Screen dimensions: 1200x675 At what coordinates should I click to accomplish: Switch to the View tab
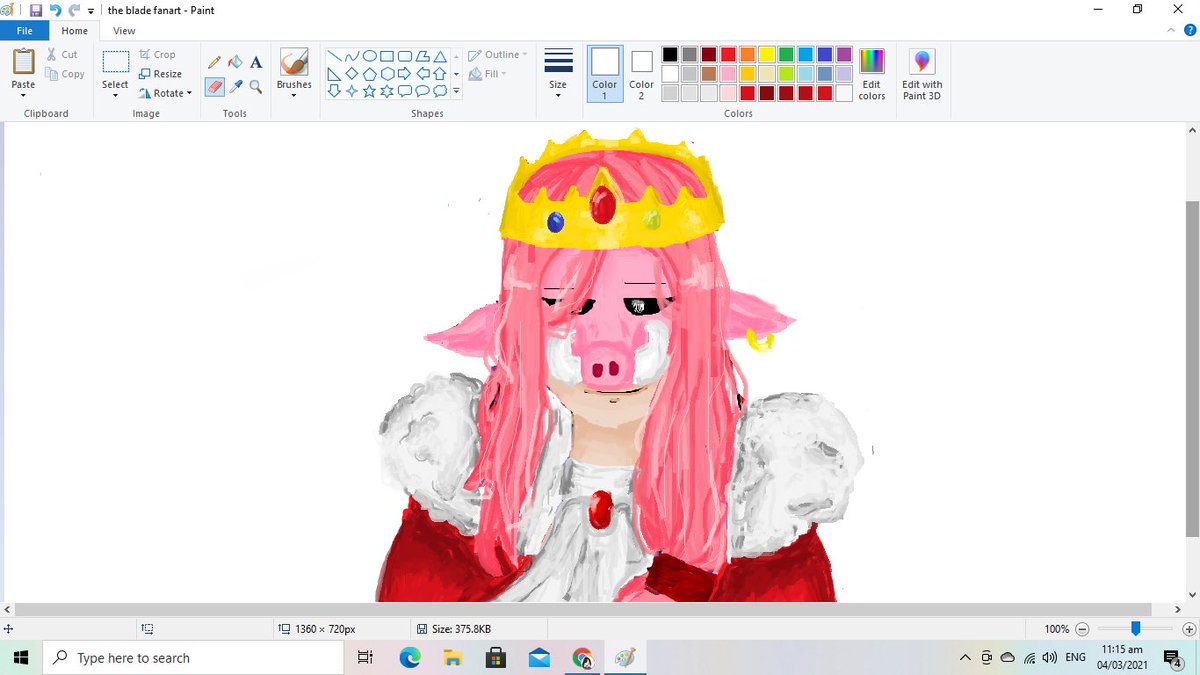point(124,31)
